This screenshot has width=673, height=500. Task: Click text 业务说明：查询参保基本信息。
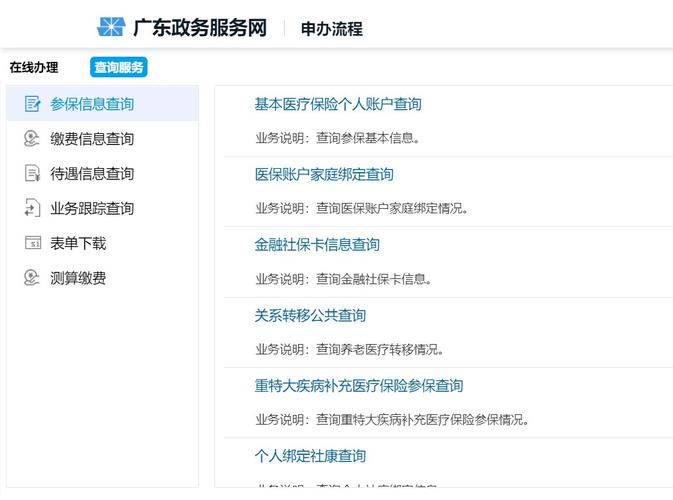(x=337, y=138)
